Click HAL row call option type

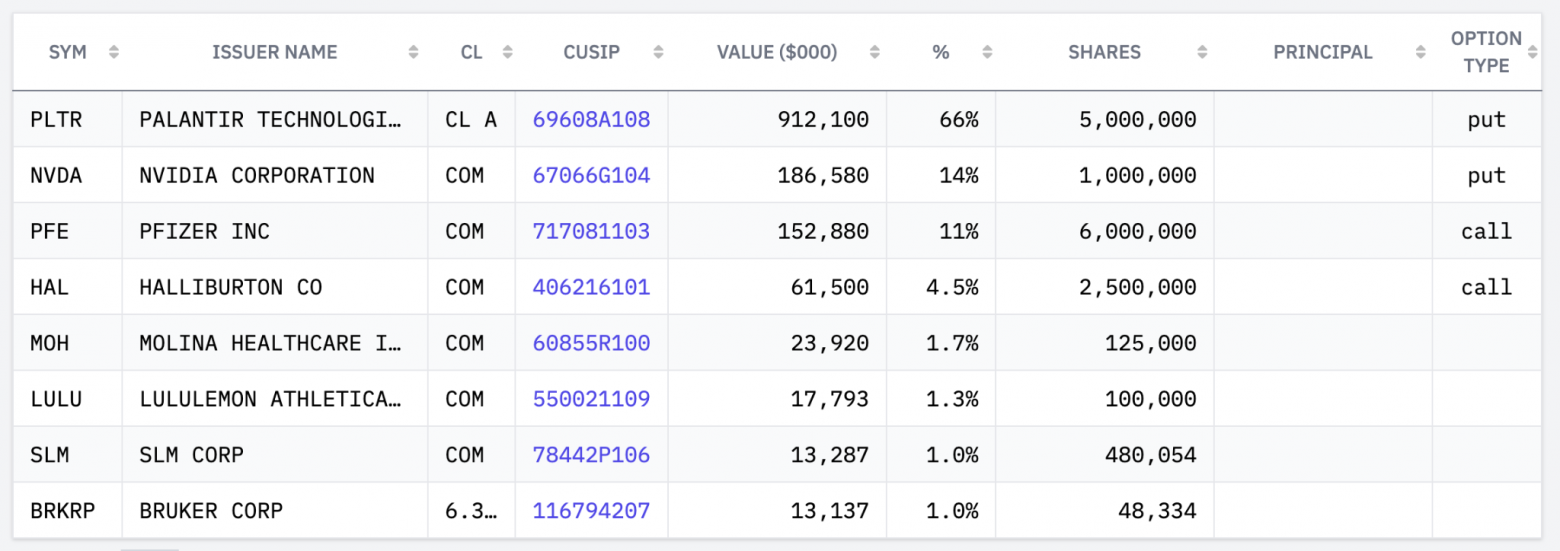[x=1486, y=287]
